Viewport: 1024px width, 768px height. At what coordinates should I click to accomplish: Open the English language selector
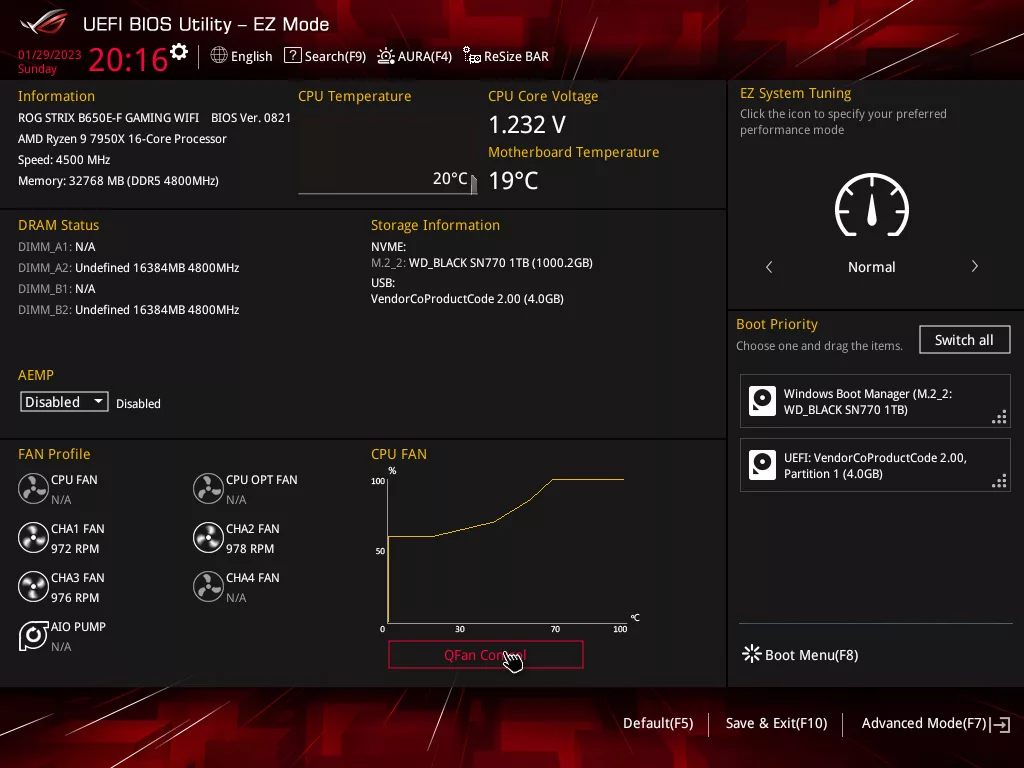coord(241,56)
